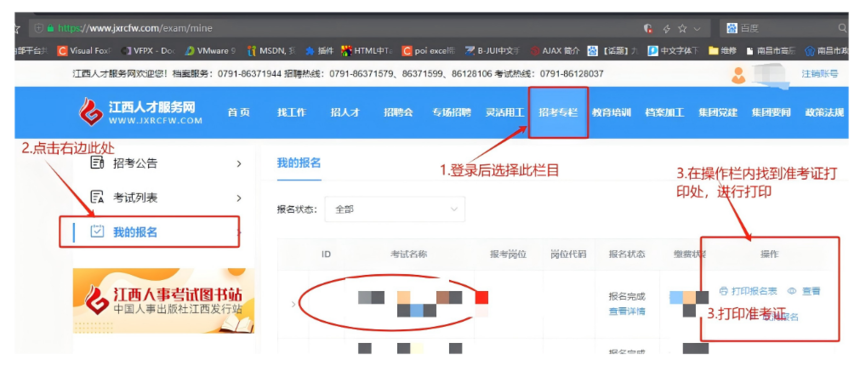Open the 教育培训 navigation item
This screenshot has width=860, height=383.
tap(611, 112)
